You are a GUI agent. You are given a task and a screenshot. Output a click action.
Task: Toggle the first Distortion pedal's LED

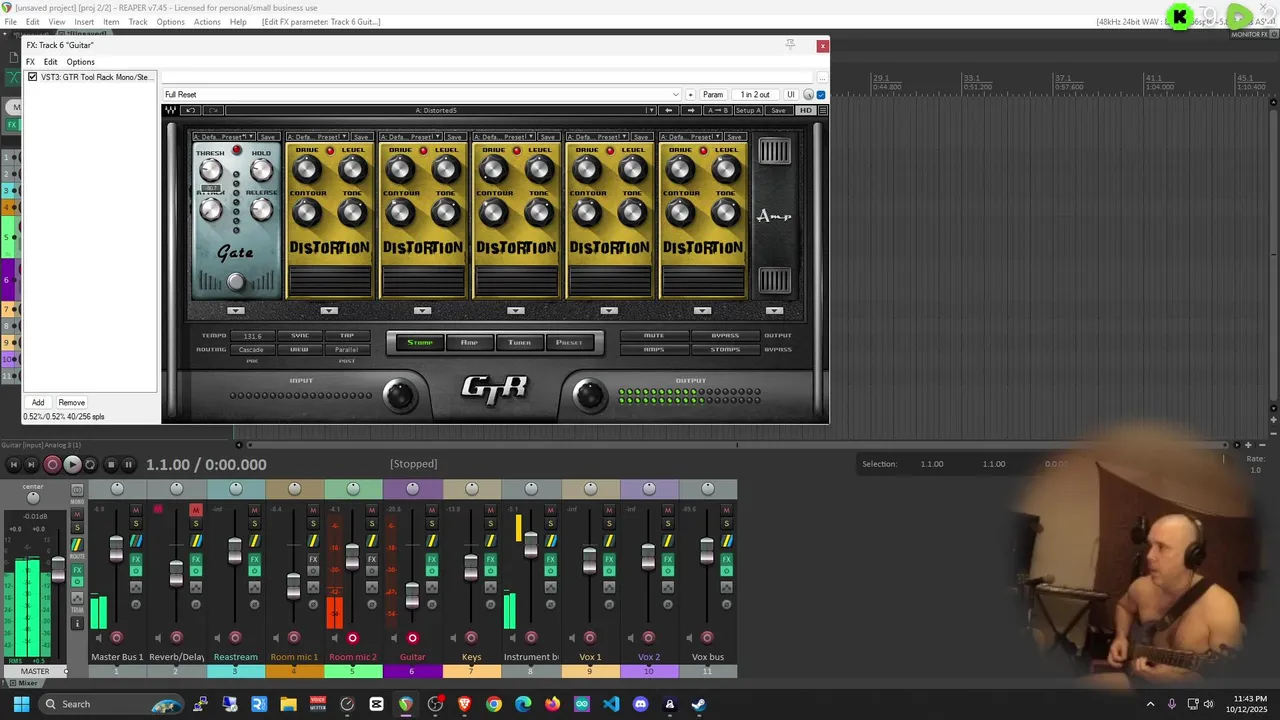tap(330, 151)
